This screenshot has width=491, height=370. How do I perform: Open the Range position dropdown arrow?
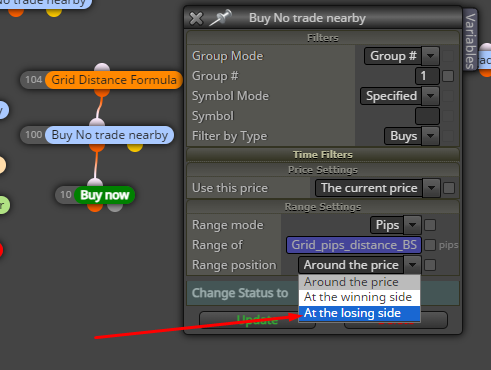[412, 265]
